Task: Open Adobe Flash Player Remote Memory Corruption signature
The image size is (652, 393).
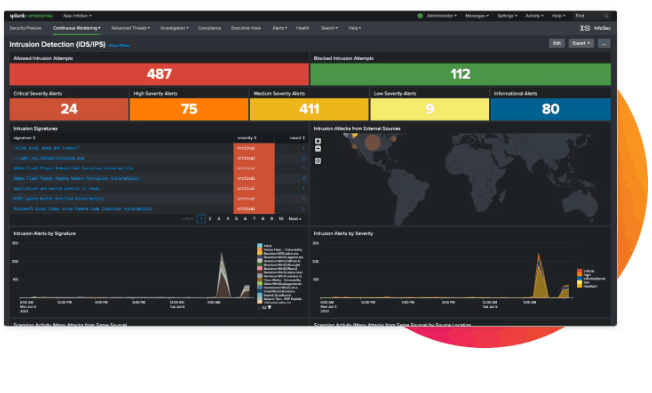Action: 76,178
